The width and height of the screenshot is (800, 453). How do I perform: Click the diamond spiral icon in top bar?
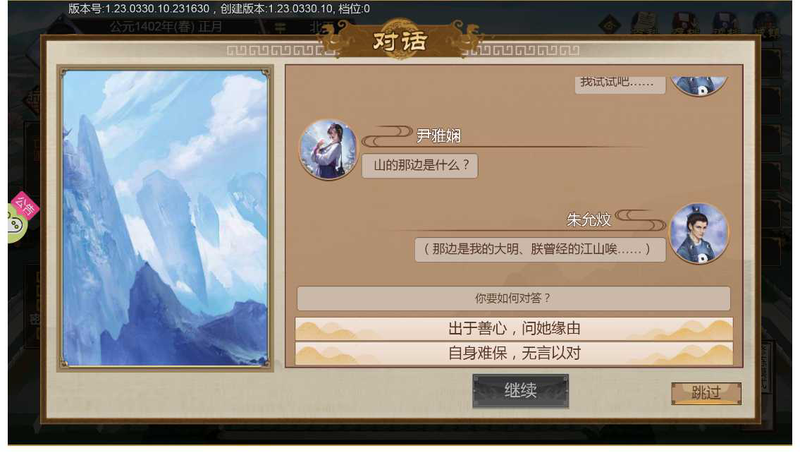click(610, 25)
